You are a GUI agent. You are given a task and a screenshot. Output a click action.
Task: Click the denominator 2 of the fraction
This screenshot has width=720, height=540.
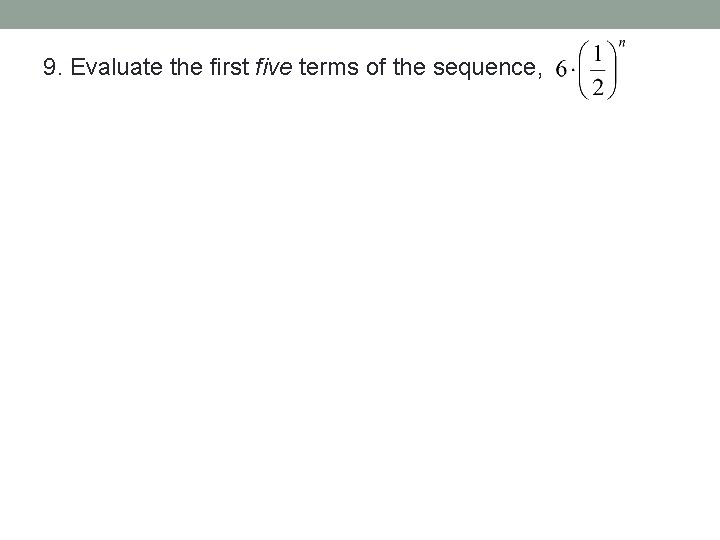coord(598,87)
